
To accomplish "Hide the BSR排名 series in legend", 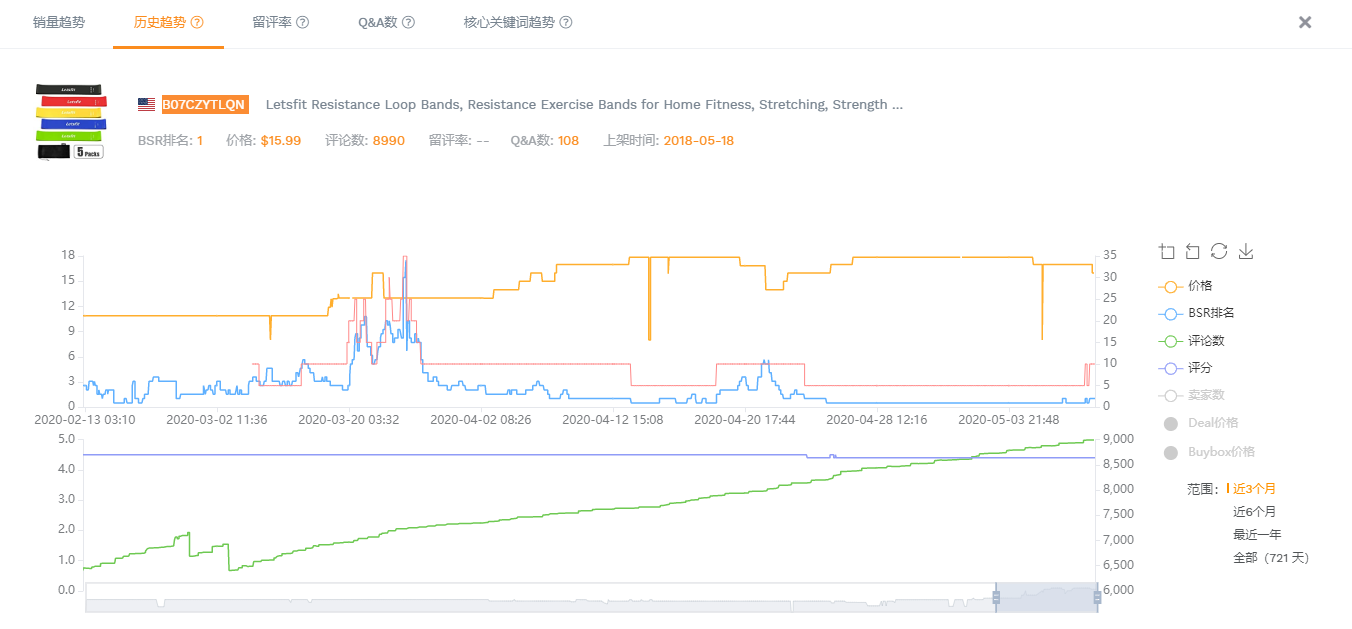I will click(1195, 313).
